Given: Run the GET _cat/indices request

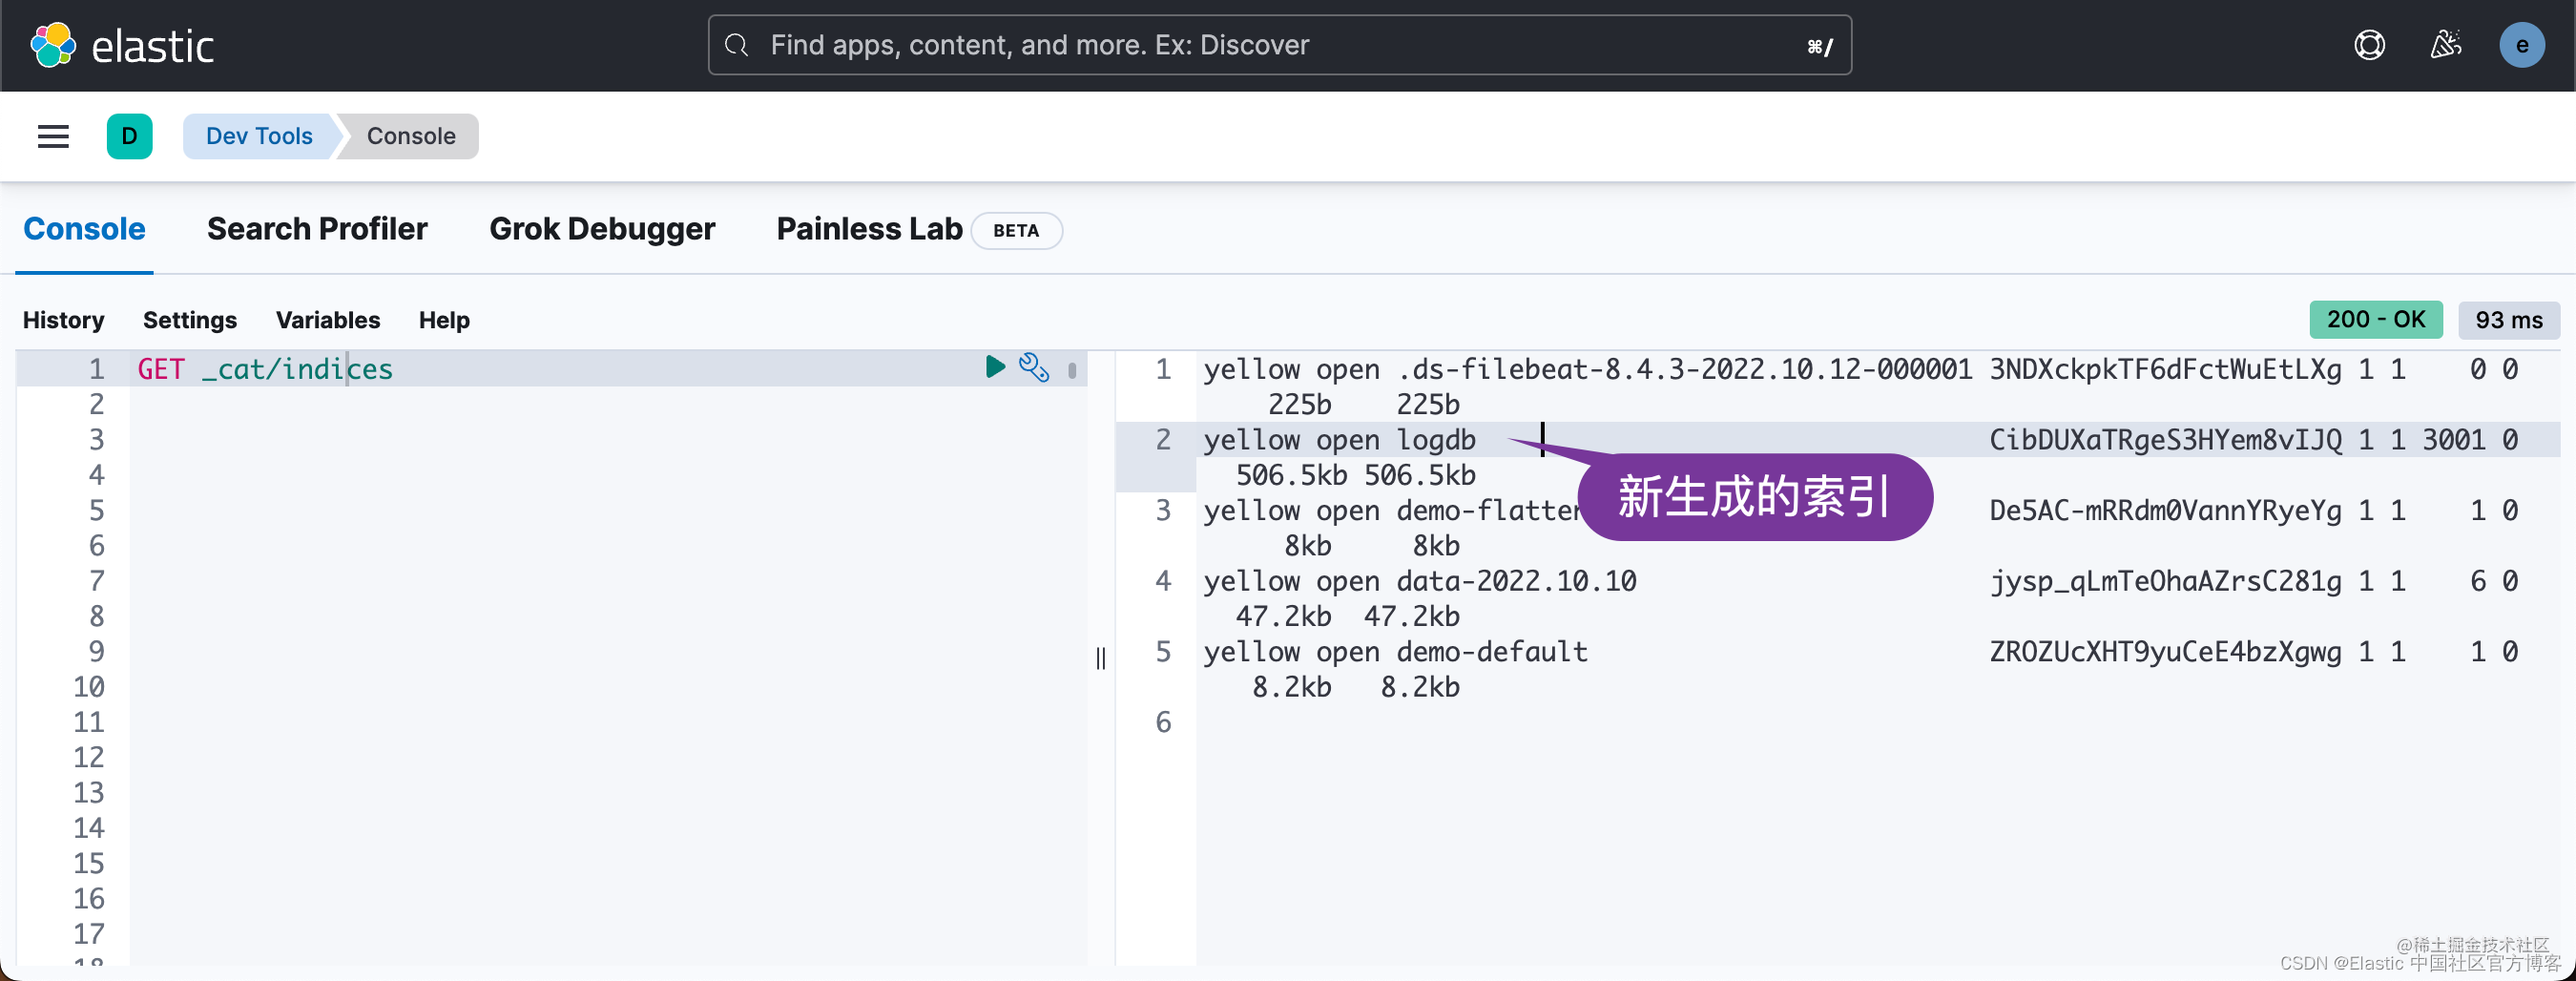Looking at the screenshot, I should point(995,367).
